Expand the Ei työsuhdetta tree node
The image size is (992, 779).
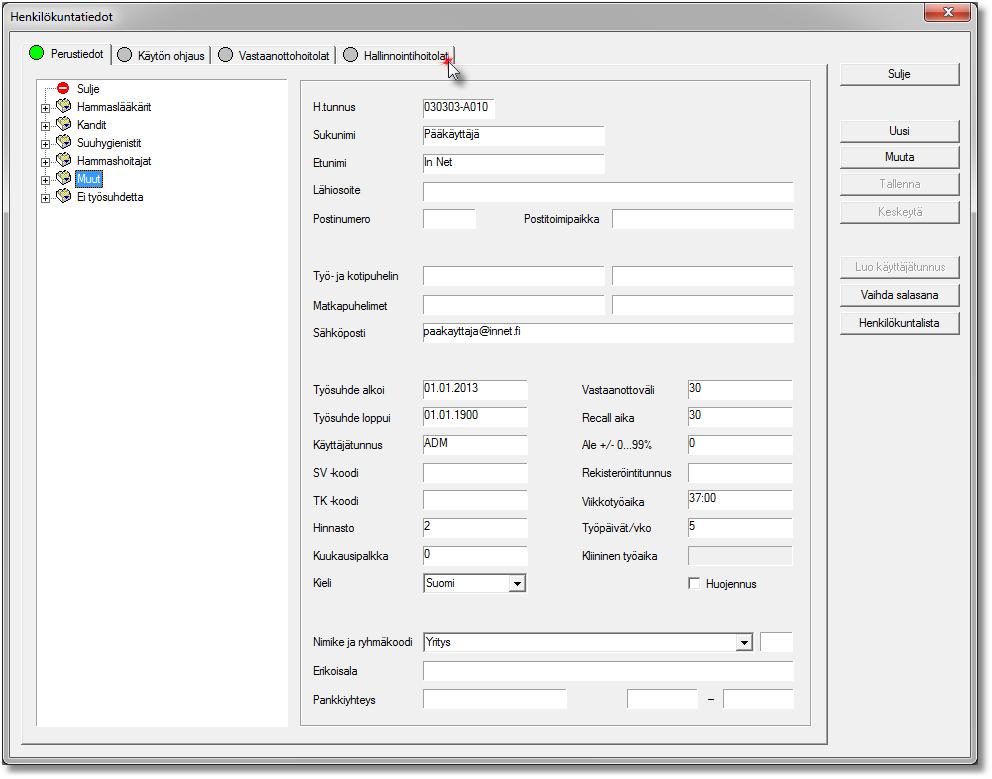(46, 198)
